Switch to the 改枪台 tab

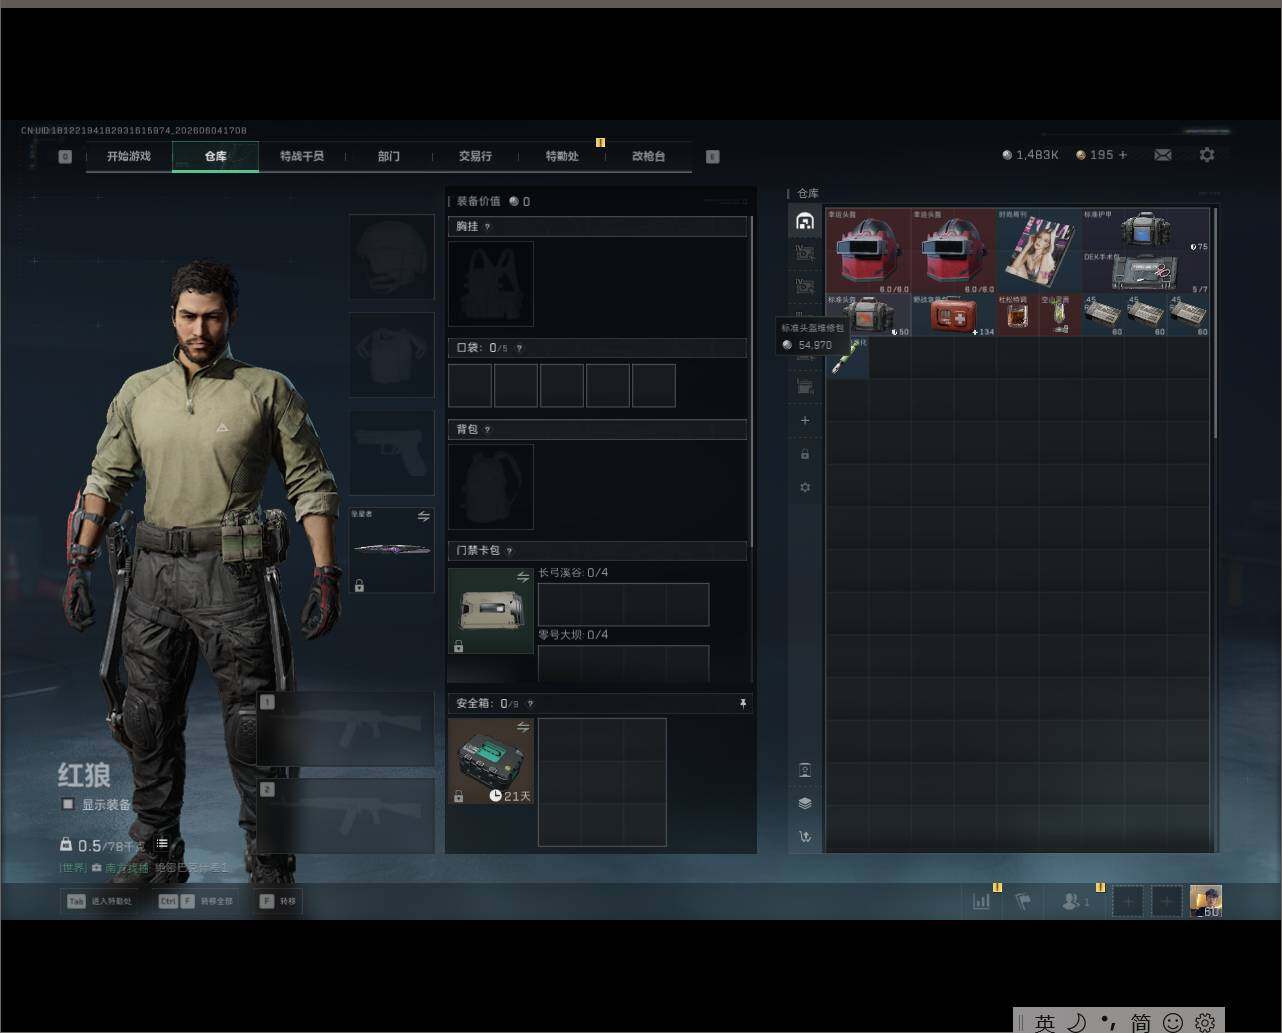649,156
